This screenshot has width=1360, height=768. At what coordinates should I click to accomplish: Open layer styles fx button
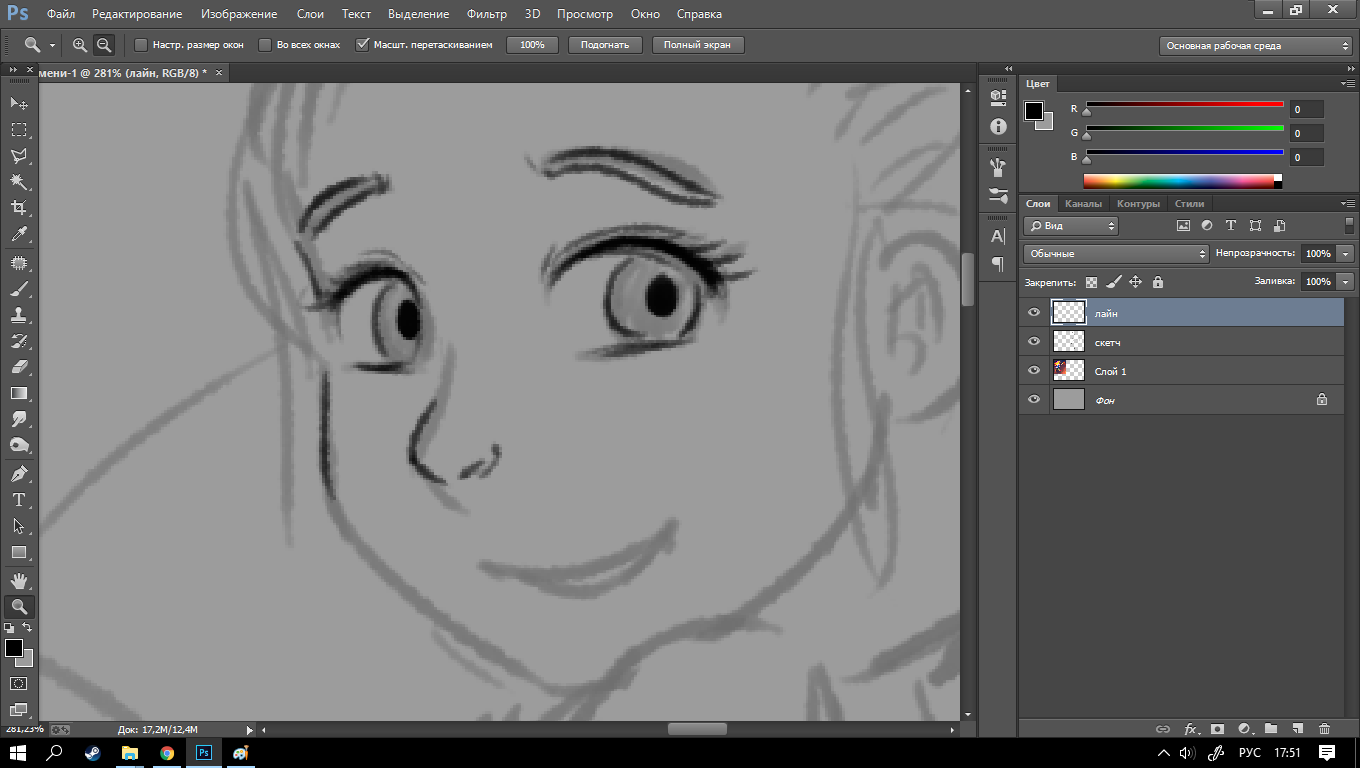1191,729
